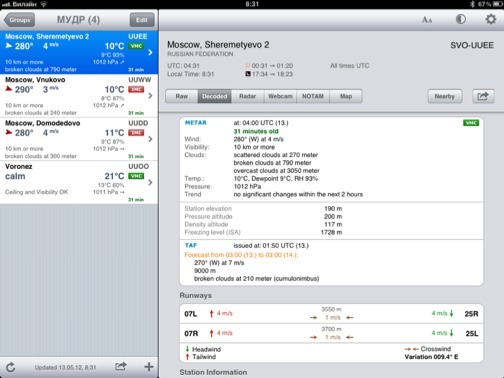Refresh the station list with the reload icon
Image resolution: width=504 pixels, height=378 pixels.
(x=11, y=367)
